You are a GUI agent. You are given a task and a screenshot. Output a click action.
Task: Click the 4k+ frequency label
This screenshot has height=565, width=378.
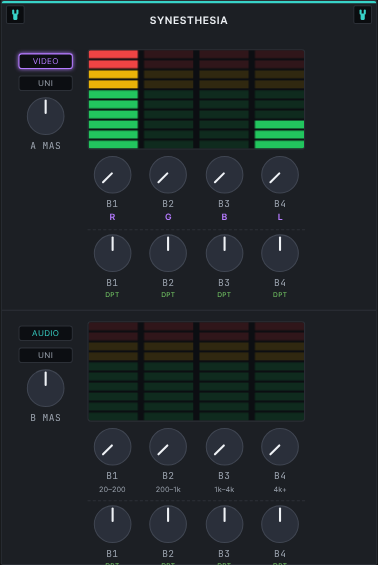[x=280, y=489]
